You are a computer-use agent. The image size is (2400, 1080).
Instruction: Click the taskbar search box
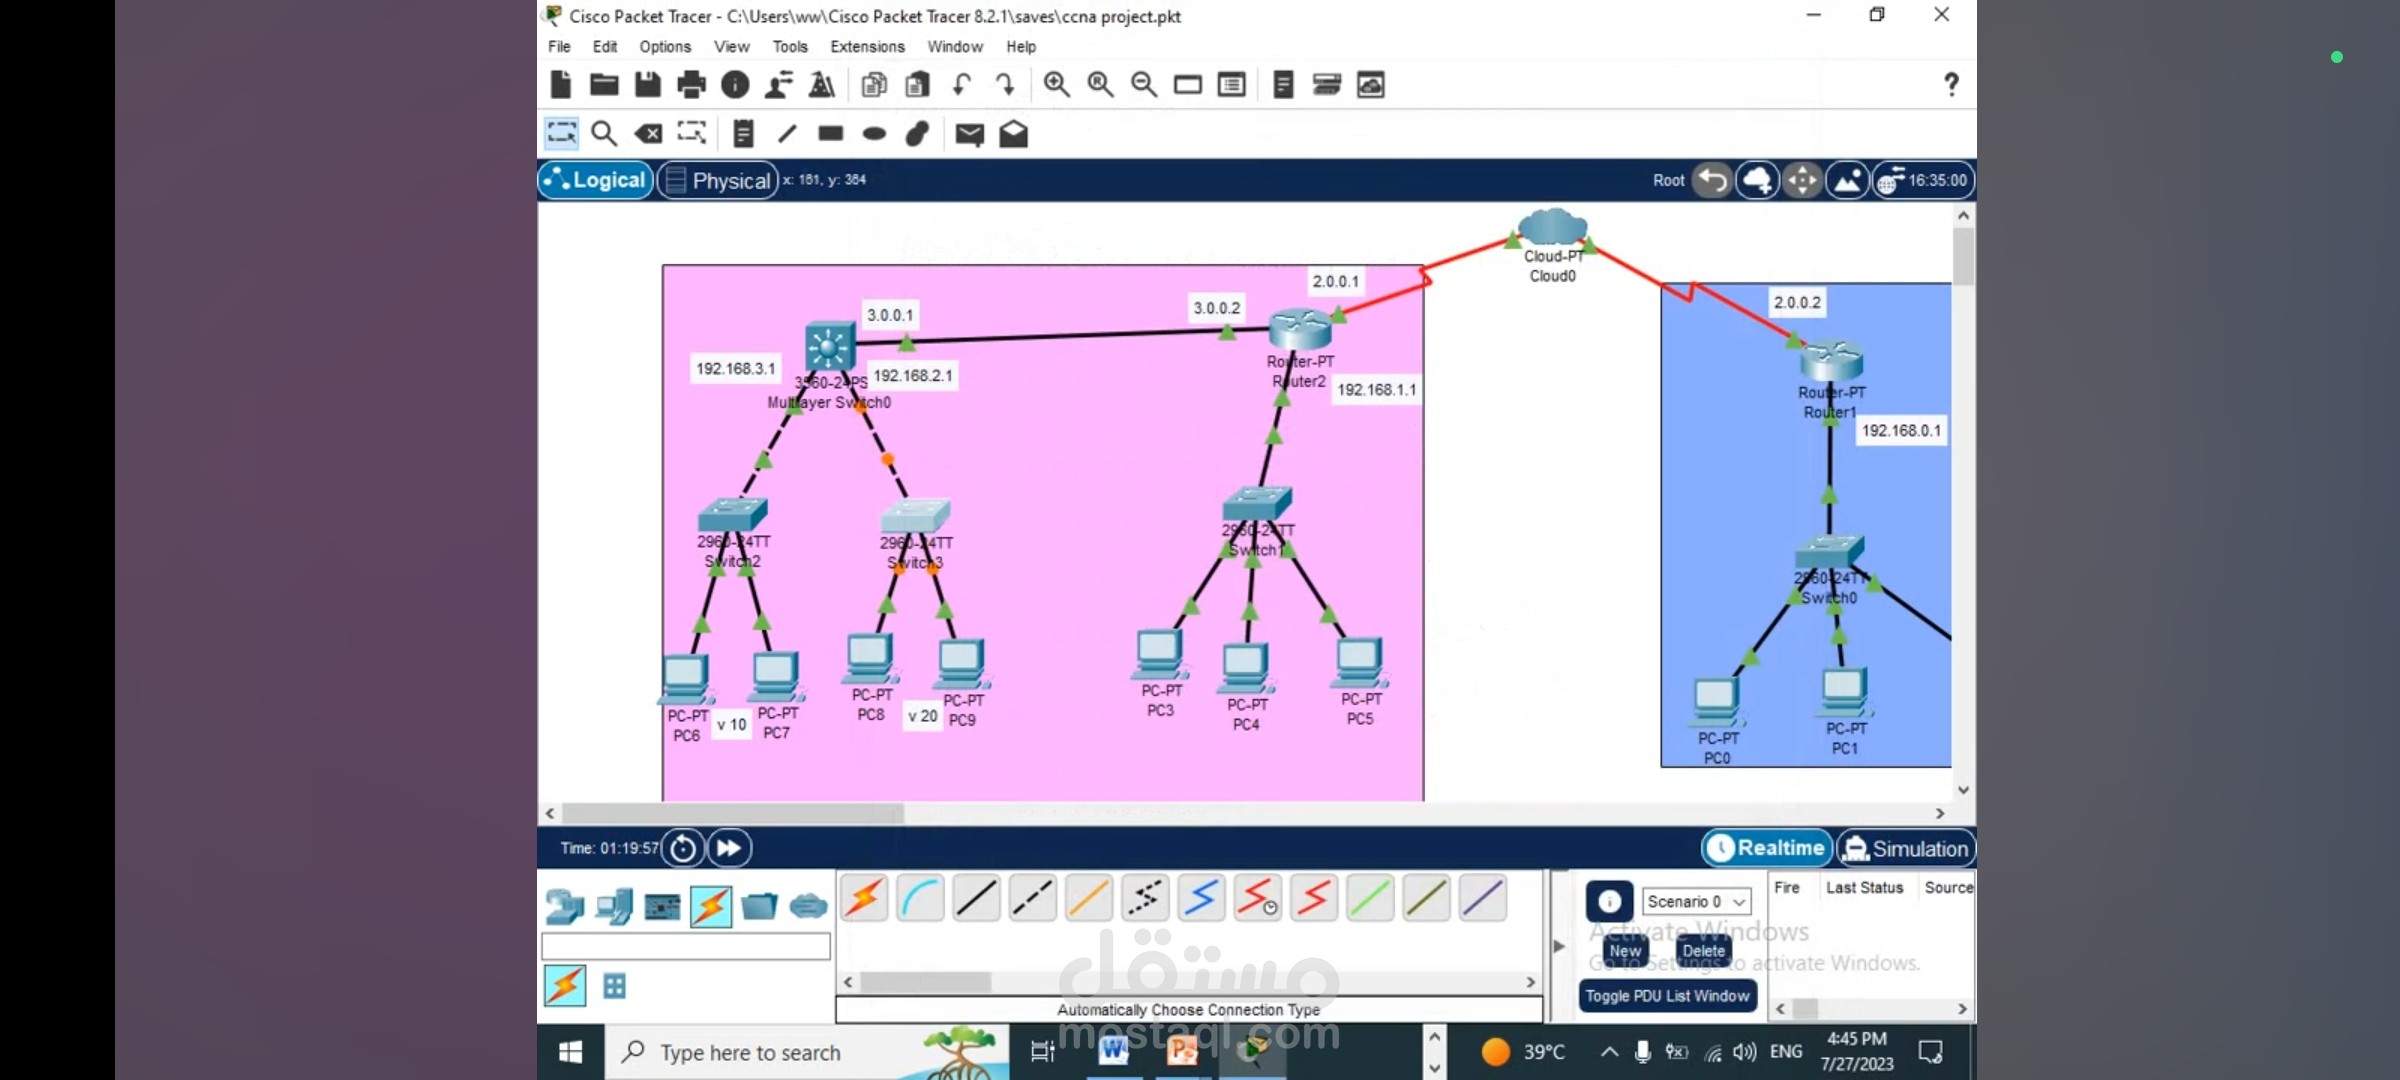[x=806, y=1052]
